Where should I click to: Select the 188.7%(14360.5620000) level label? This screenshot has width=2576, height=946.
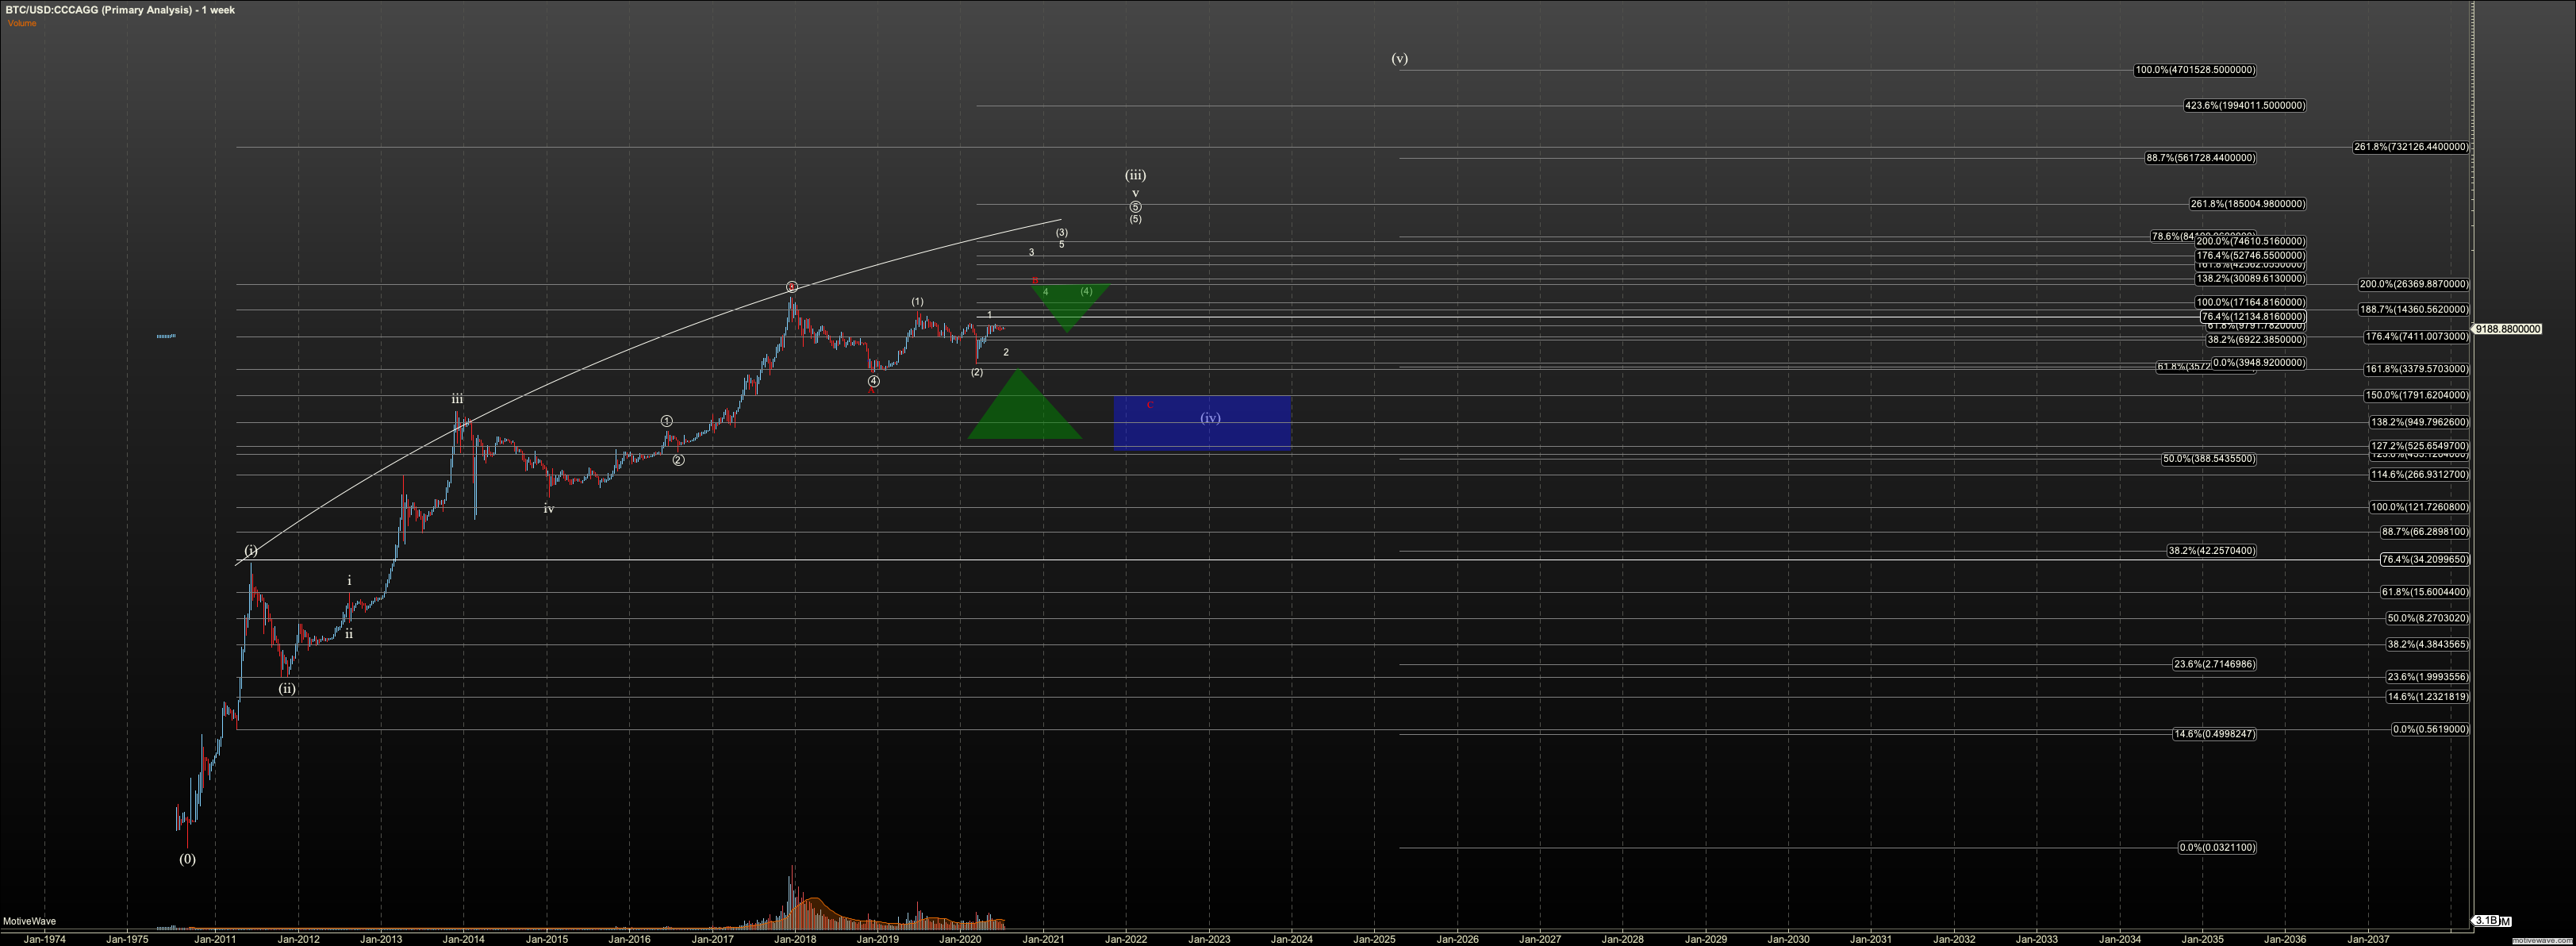(x=2414, y=310)
